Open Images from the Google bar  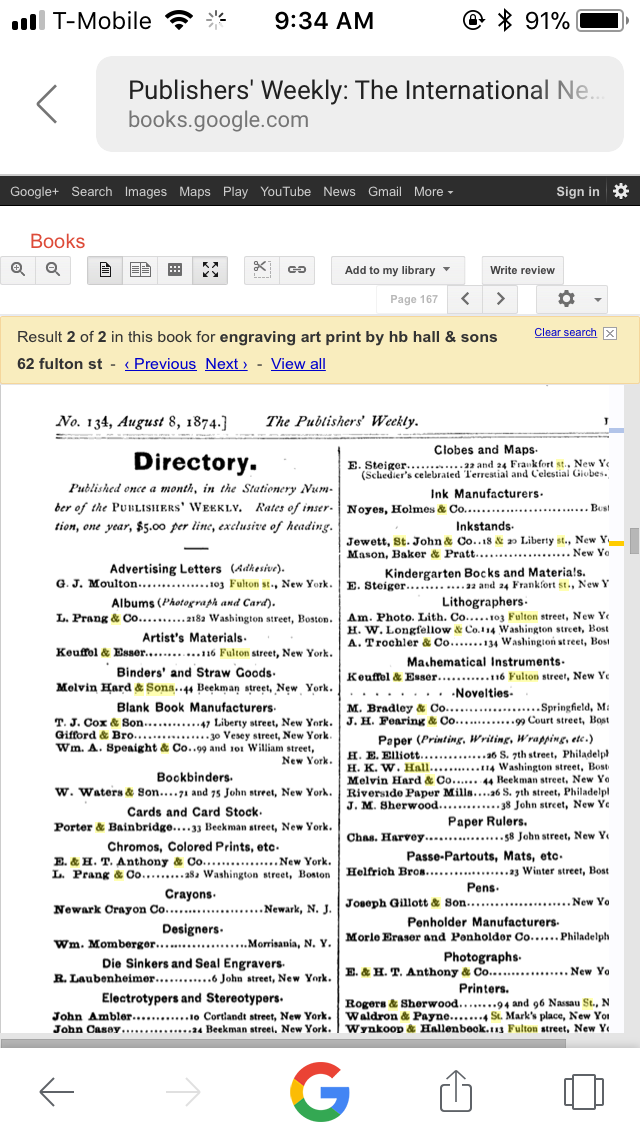point(146,191)
